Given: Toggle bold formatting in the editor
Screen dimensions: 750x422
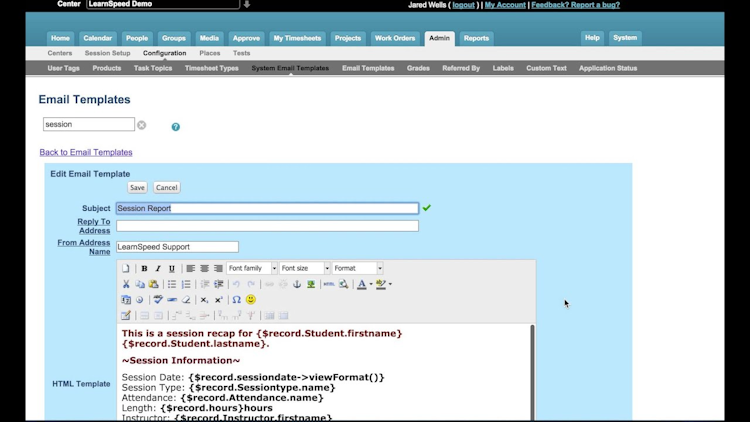Looking at the screenshot, I should point(144,268).
